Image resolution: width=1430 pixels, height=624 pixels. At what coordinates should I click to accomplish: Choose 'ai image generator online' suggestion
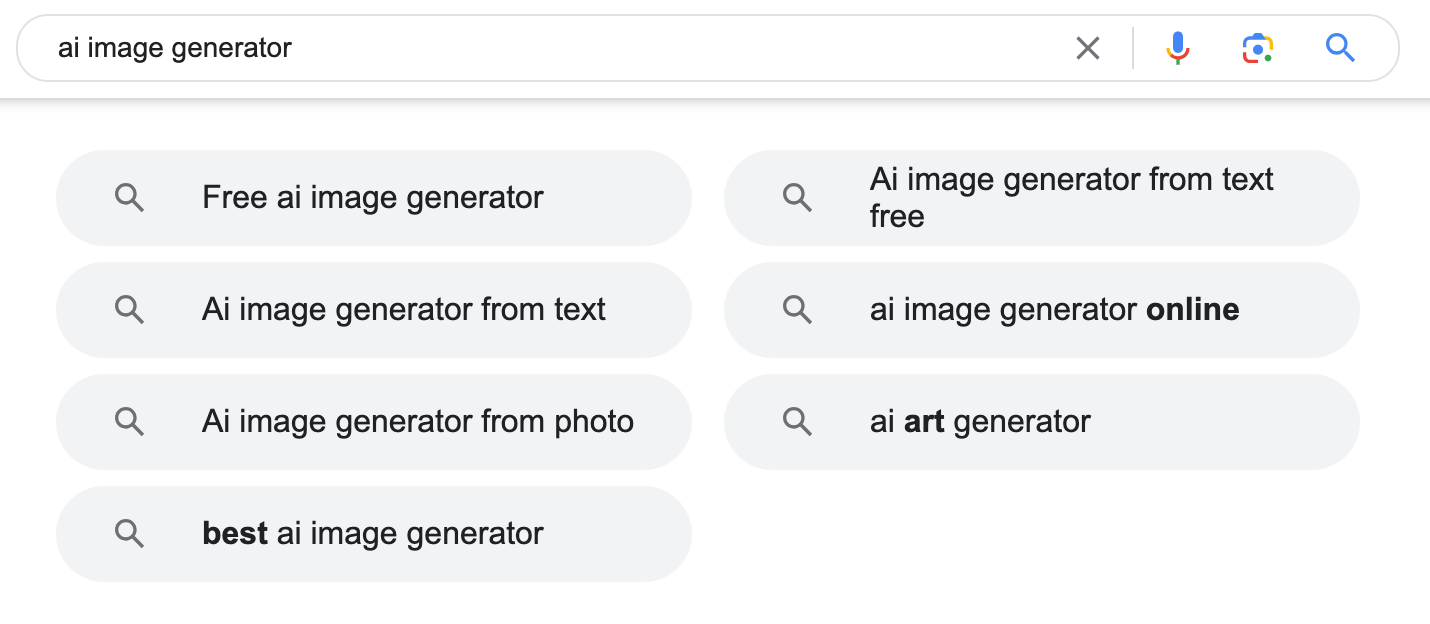pyautogui.click(x=1042, y=310)
